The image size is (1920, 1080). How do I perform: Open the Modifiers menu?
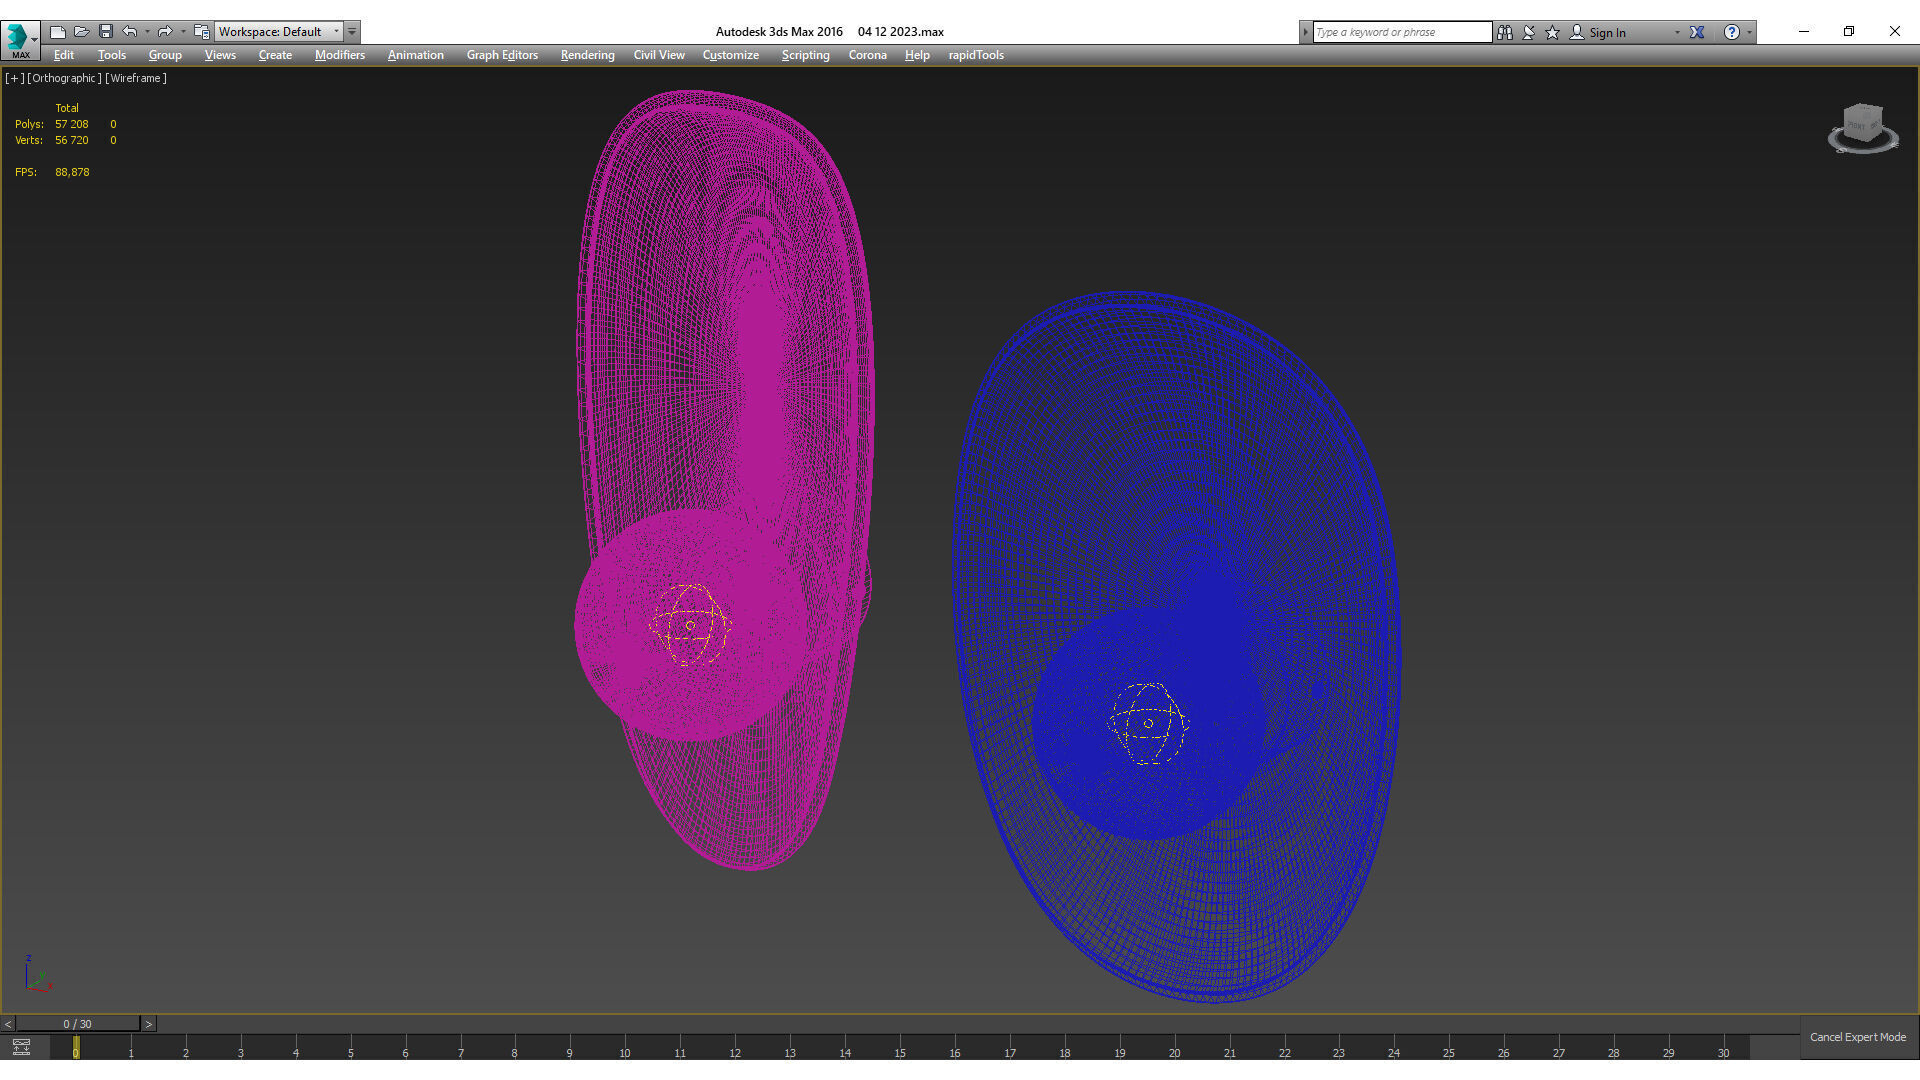[x=340, y=55]
